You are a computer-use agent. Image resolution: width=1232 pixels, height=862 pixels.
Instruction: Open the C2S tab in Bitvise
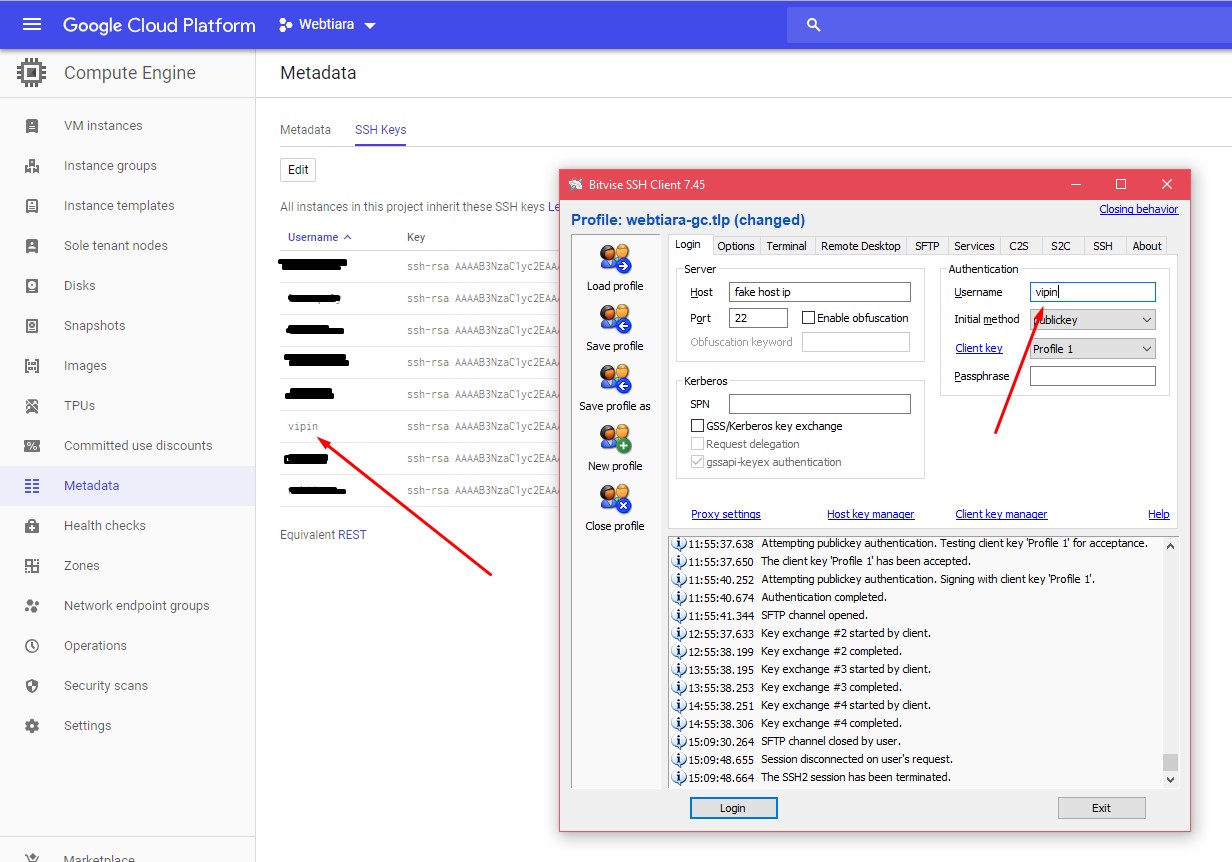pyautogui.click(x=1019, y=246)
